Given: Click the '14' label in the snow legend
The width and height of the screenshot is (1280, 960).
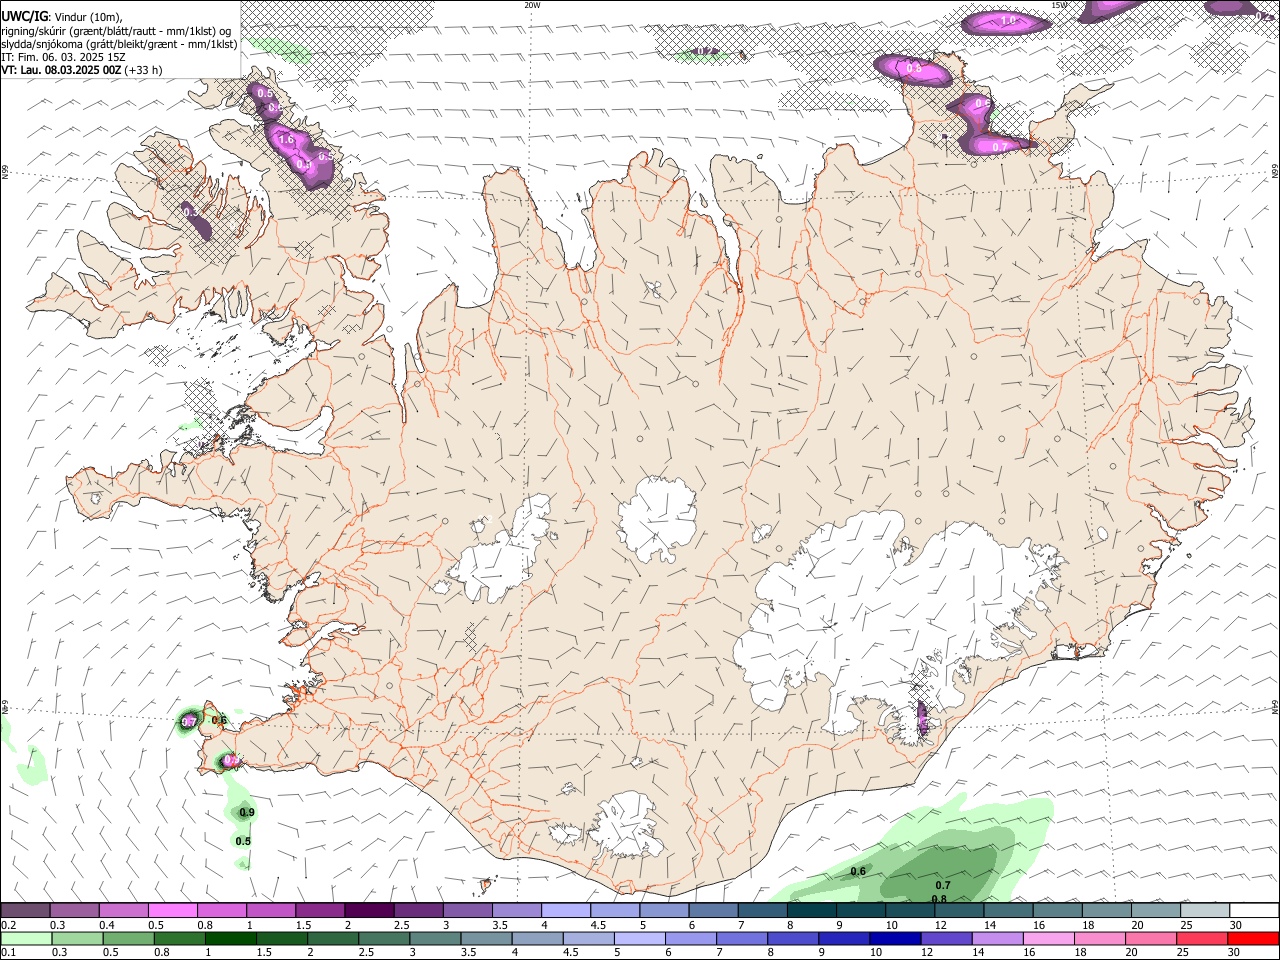Looking at the screenshot, I should pos(989,925).
